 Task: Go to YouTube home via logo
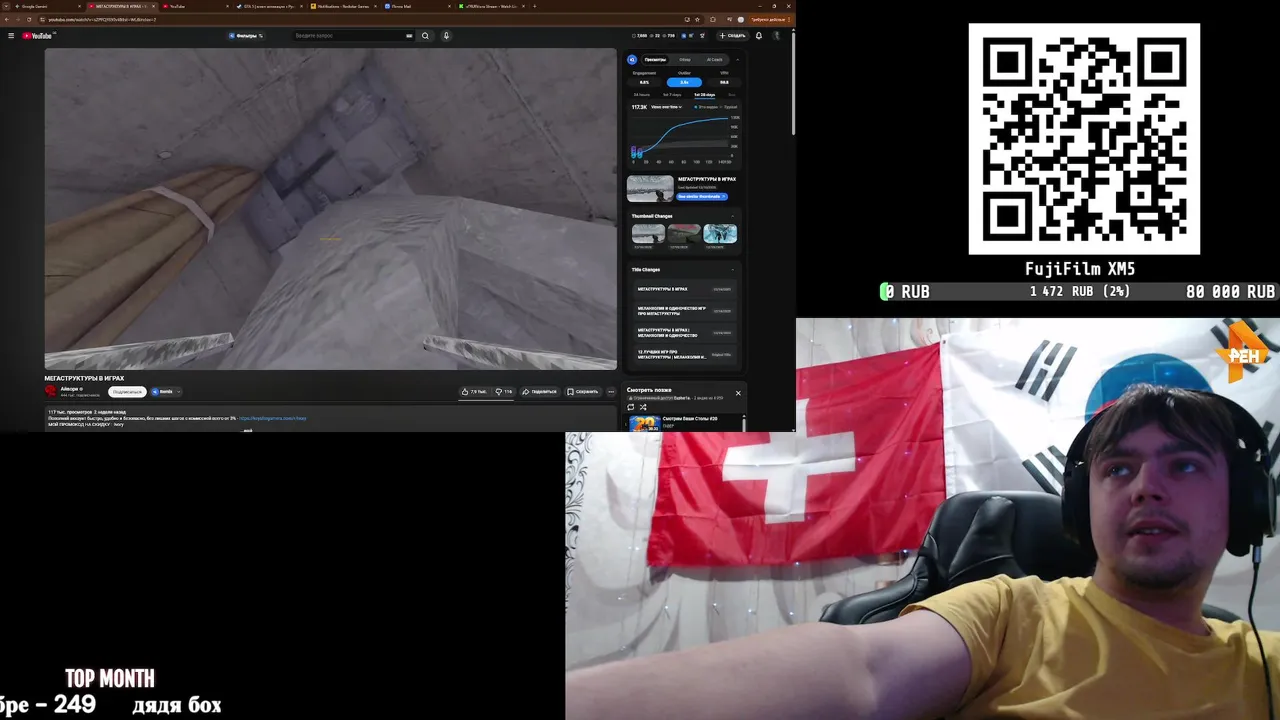(x=37, y=36)
